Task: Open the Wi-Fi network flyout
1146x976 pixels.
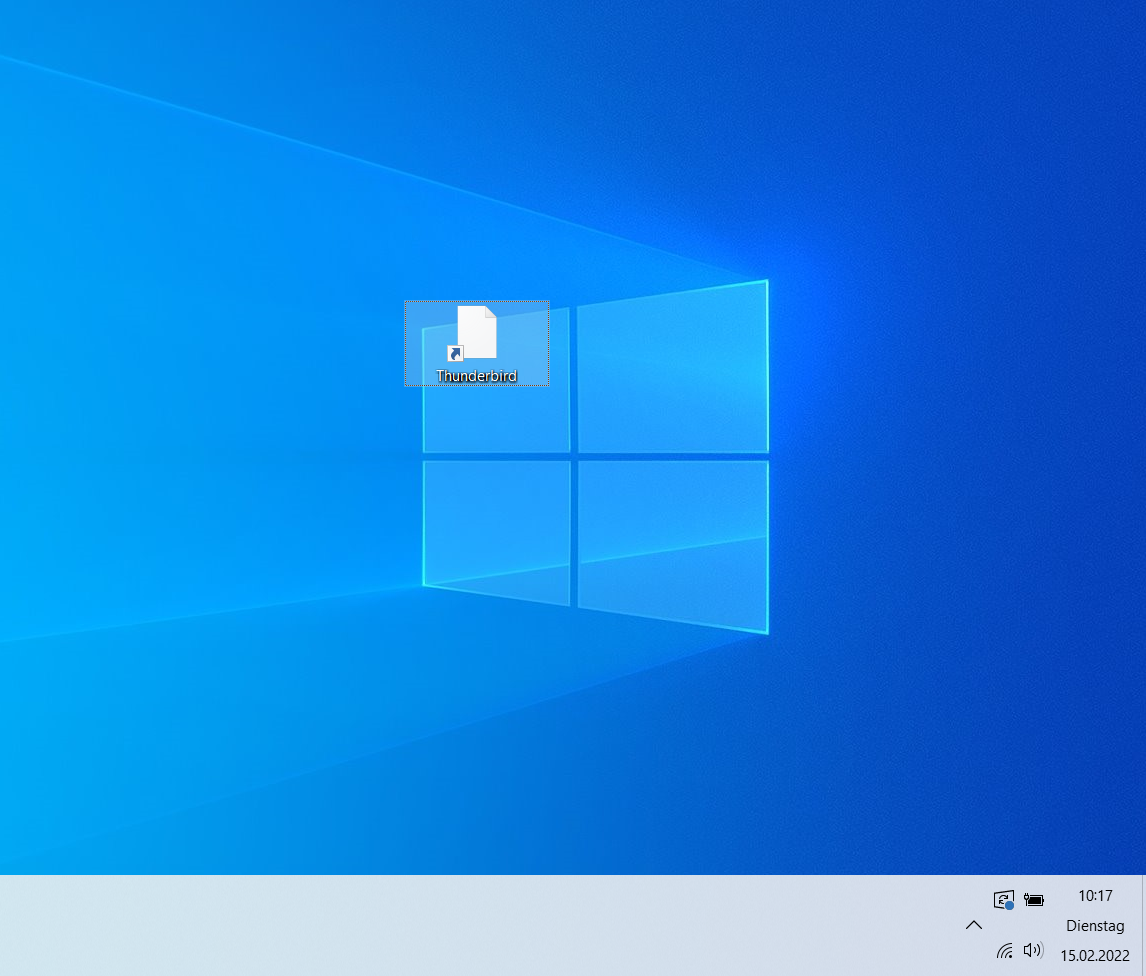Action: [x=1004, y=950]
